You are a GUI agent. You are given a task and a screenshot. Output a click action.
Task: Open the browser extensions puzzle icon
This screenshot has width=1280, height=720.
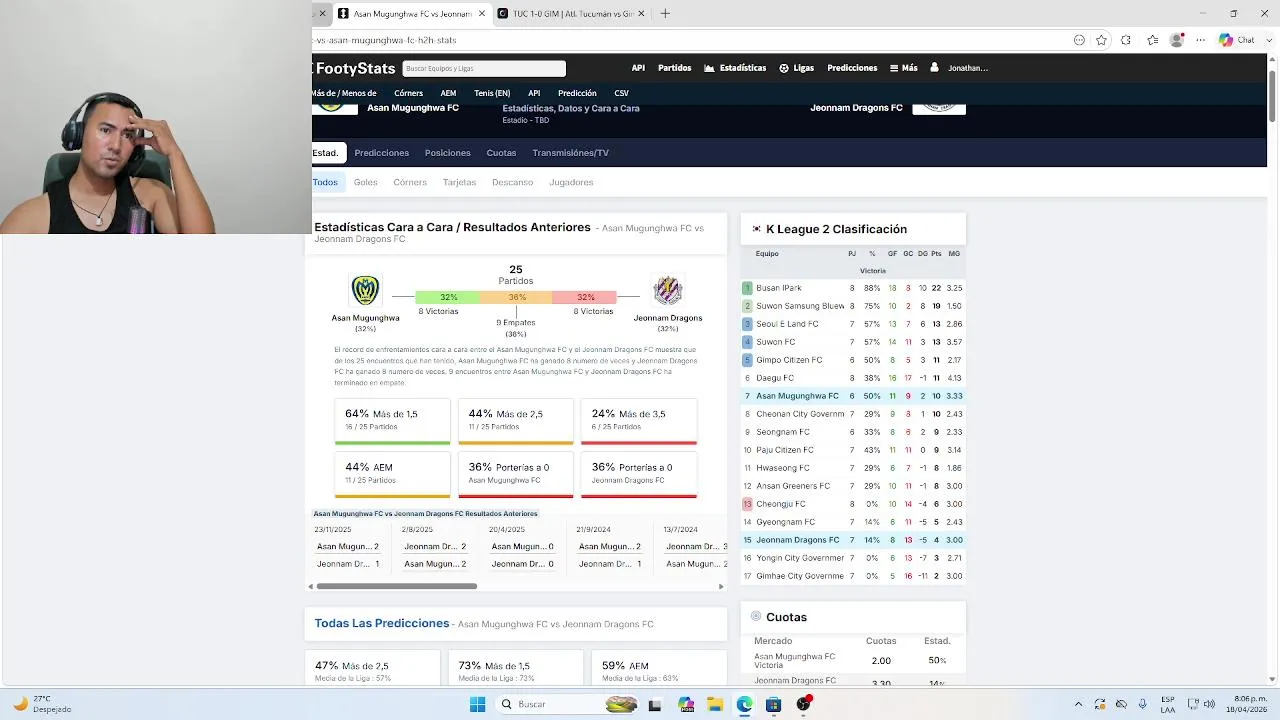pos(1126,40)
